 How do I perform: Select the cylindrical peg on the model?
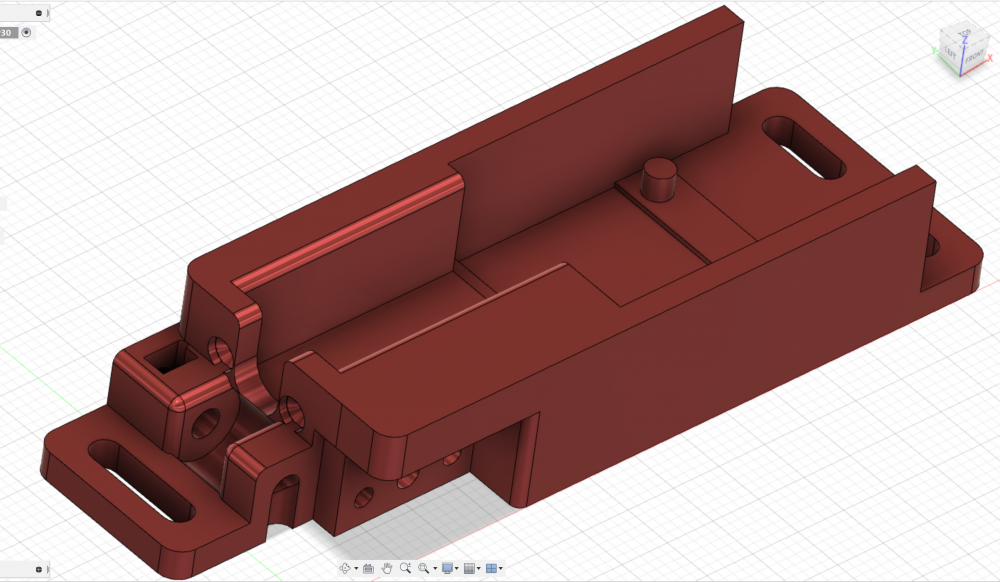[x=659, y=180]
